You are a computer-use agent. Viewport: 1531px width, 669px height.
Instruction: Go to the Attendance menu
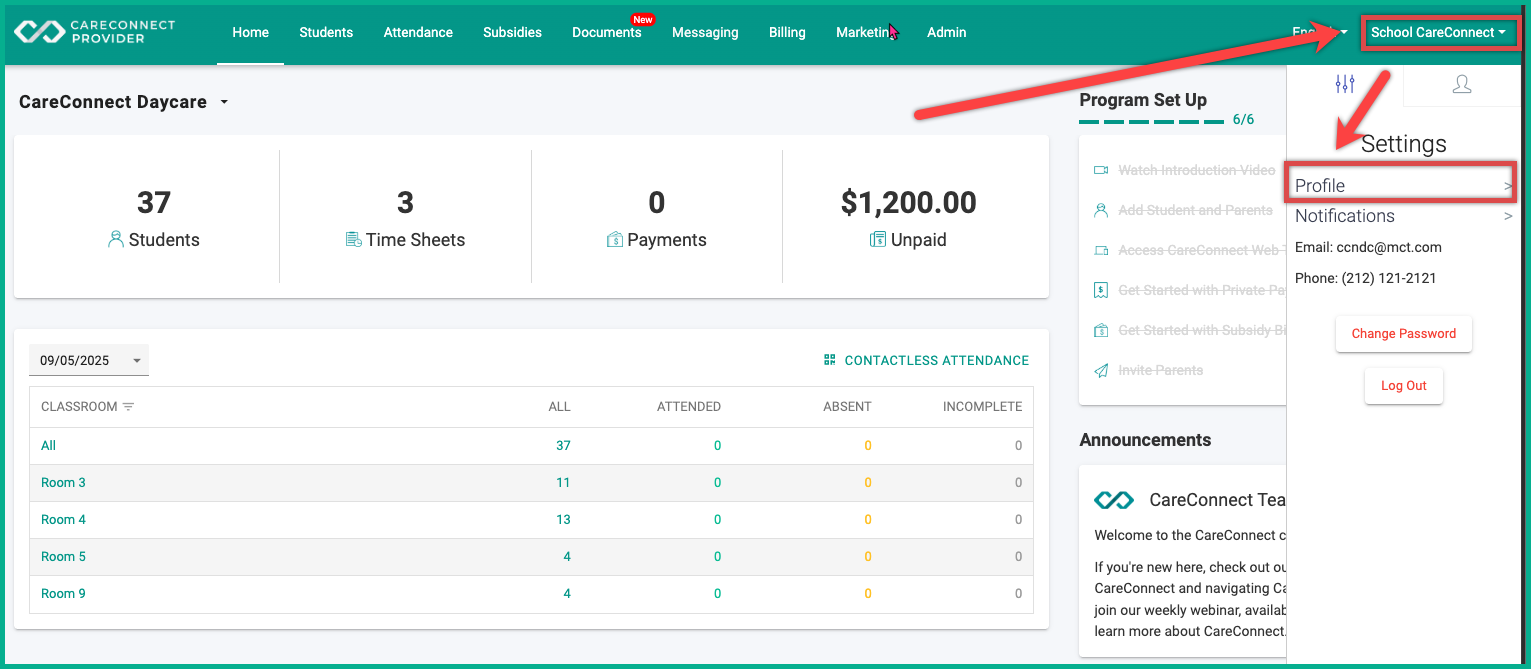pos(418,32)
